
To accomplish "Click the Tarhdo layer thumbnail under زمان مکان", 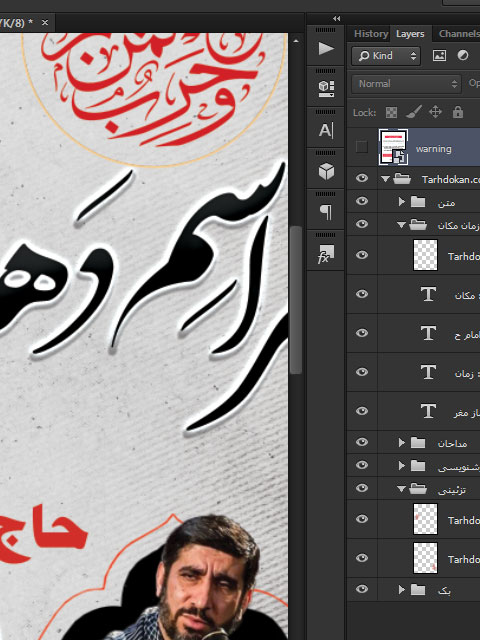I will click(x=425, y=255).
